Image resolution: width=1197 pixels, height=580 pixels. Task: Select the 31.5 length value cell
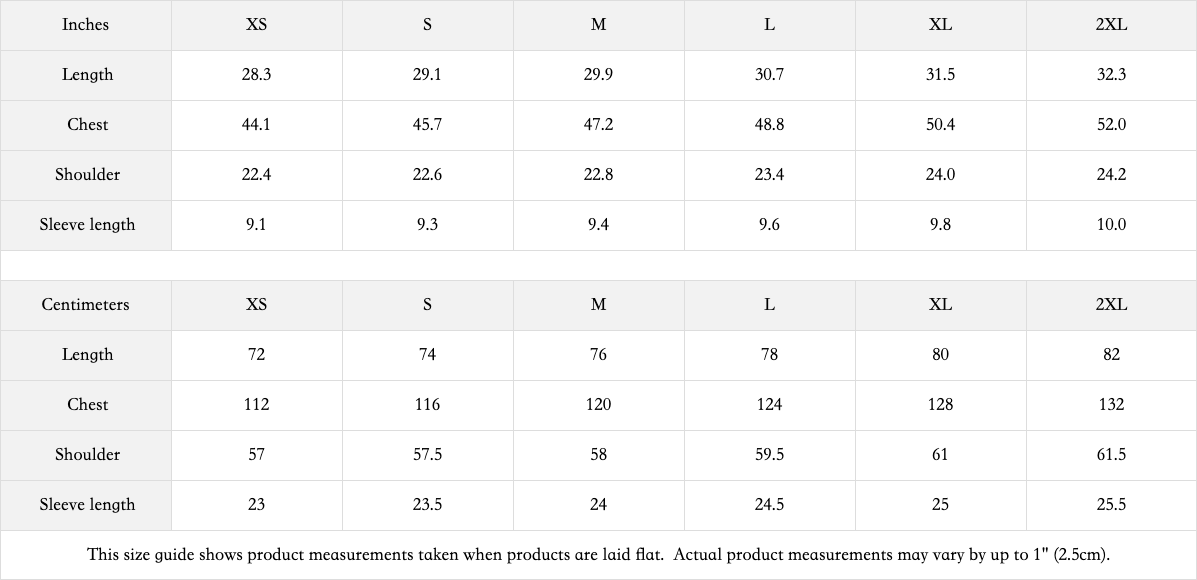click(x=940, y=75)
